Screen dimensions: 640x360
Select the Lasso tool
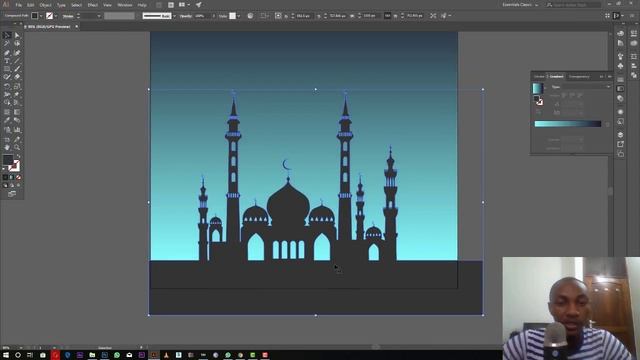coord(17,44)
